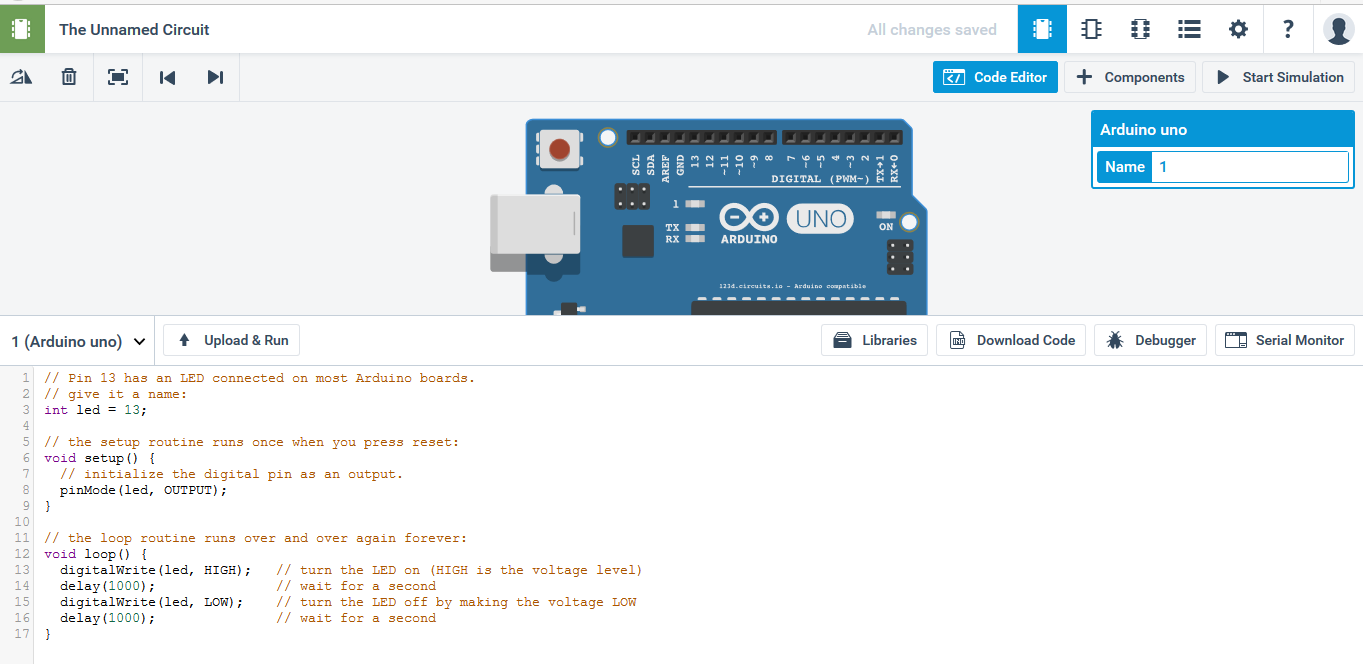Rotate the selected component
The width and height of the screenshot is (1363, 664).
21,77
